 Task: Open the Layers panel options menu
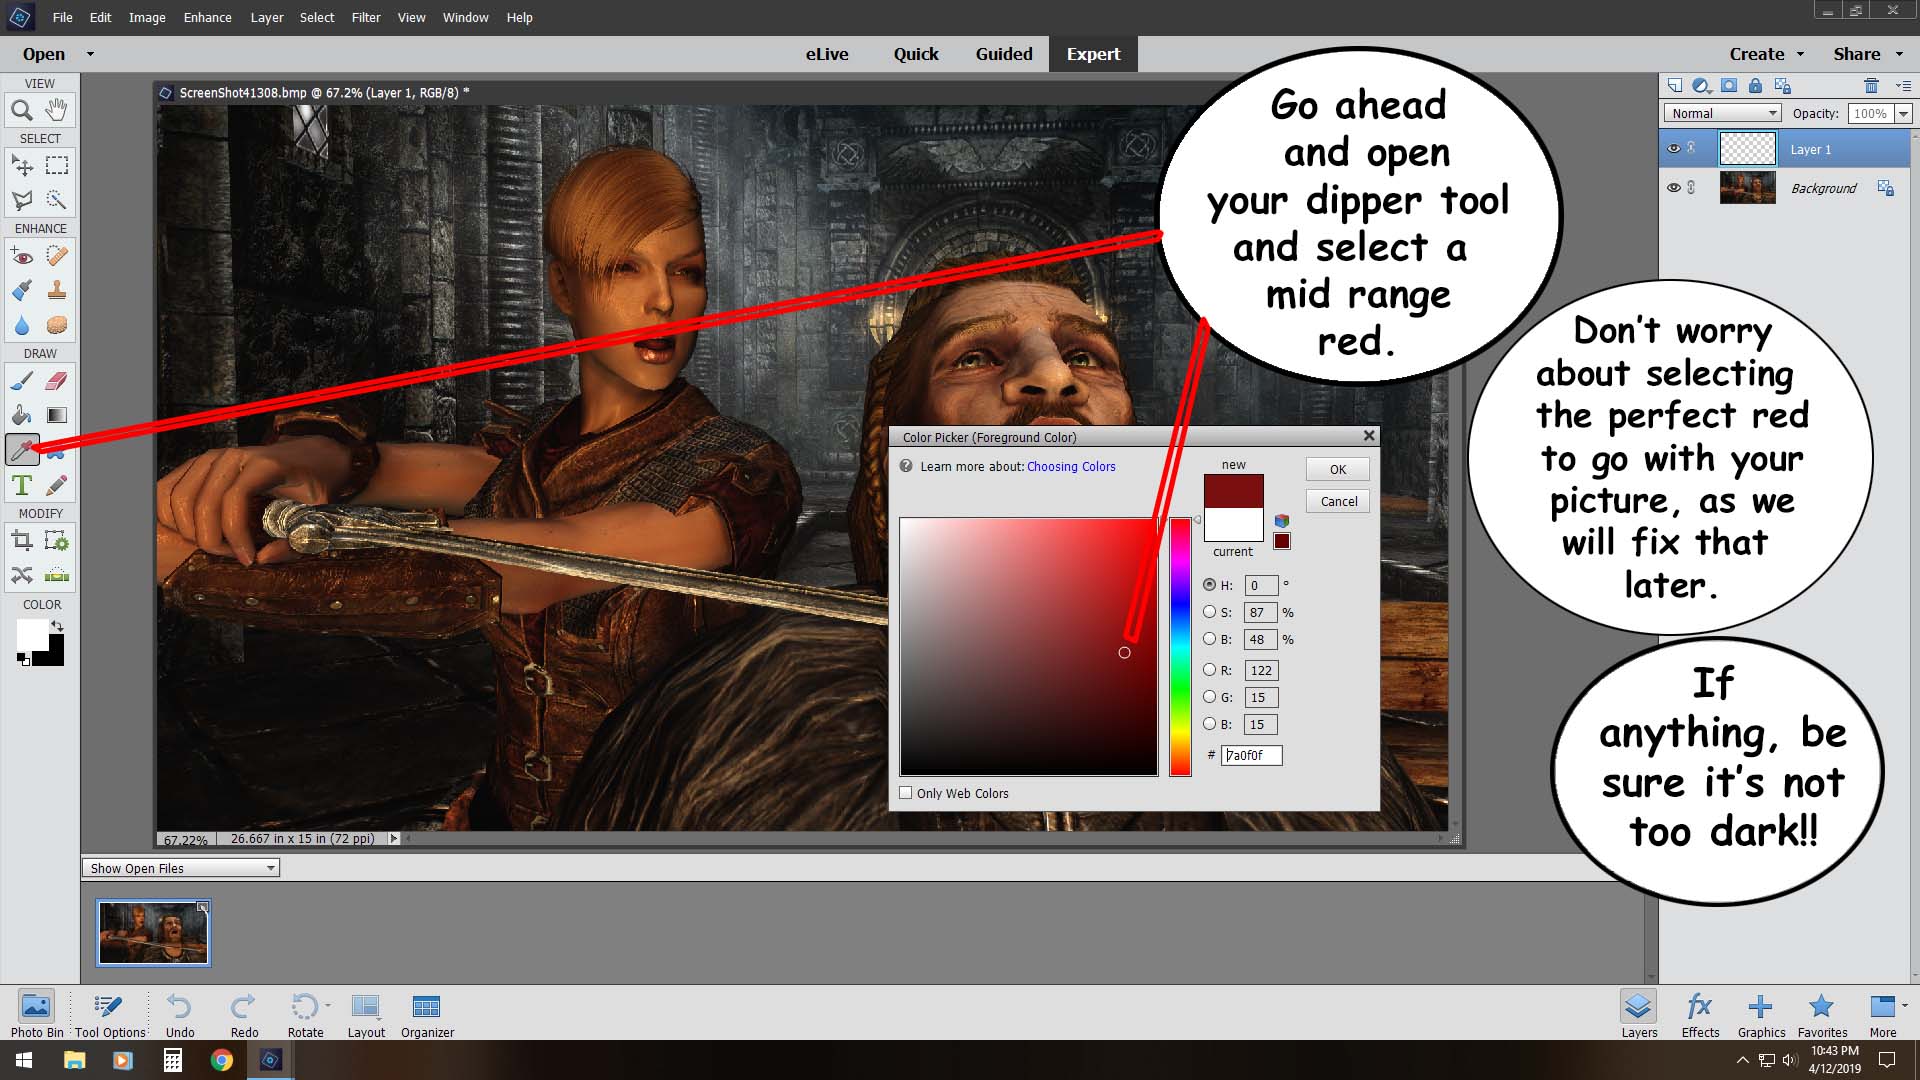[1903, 86]
